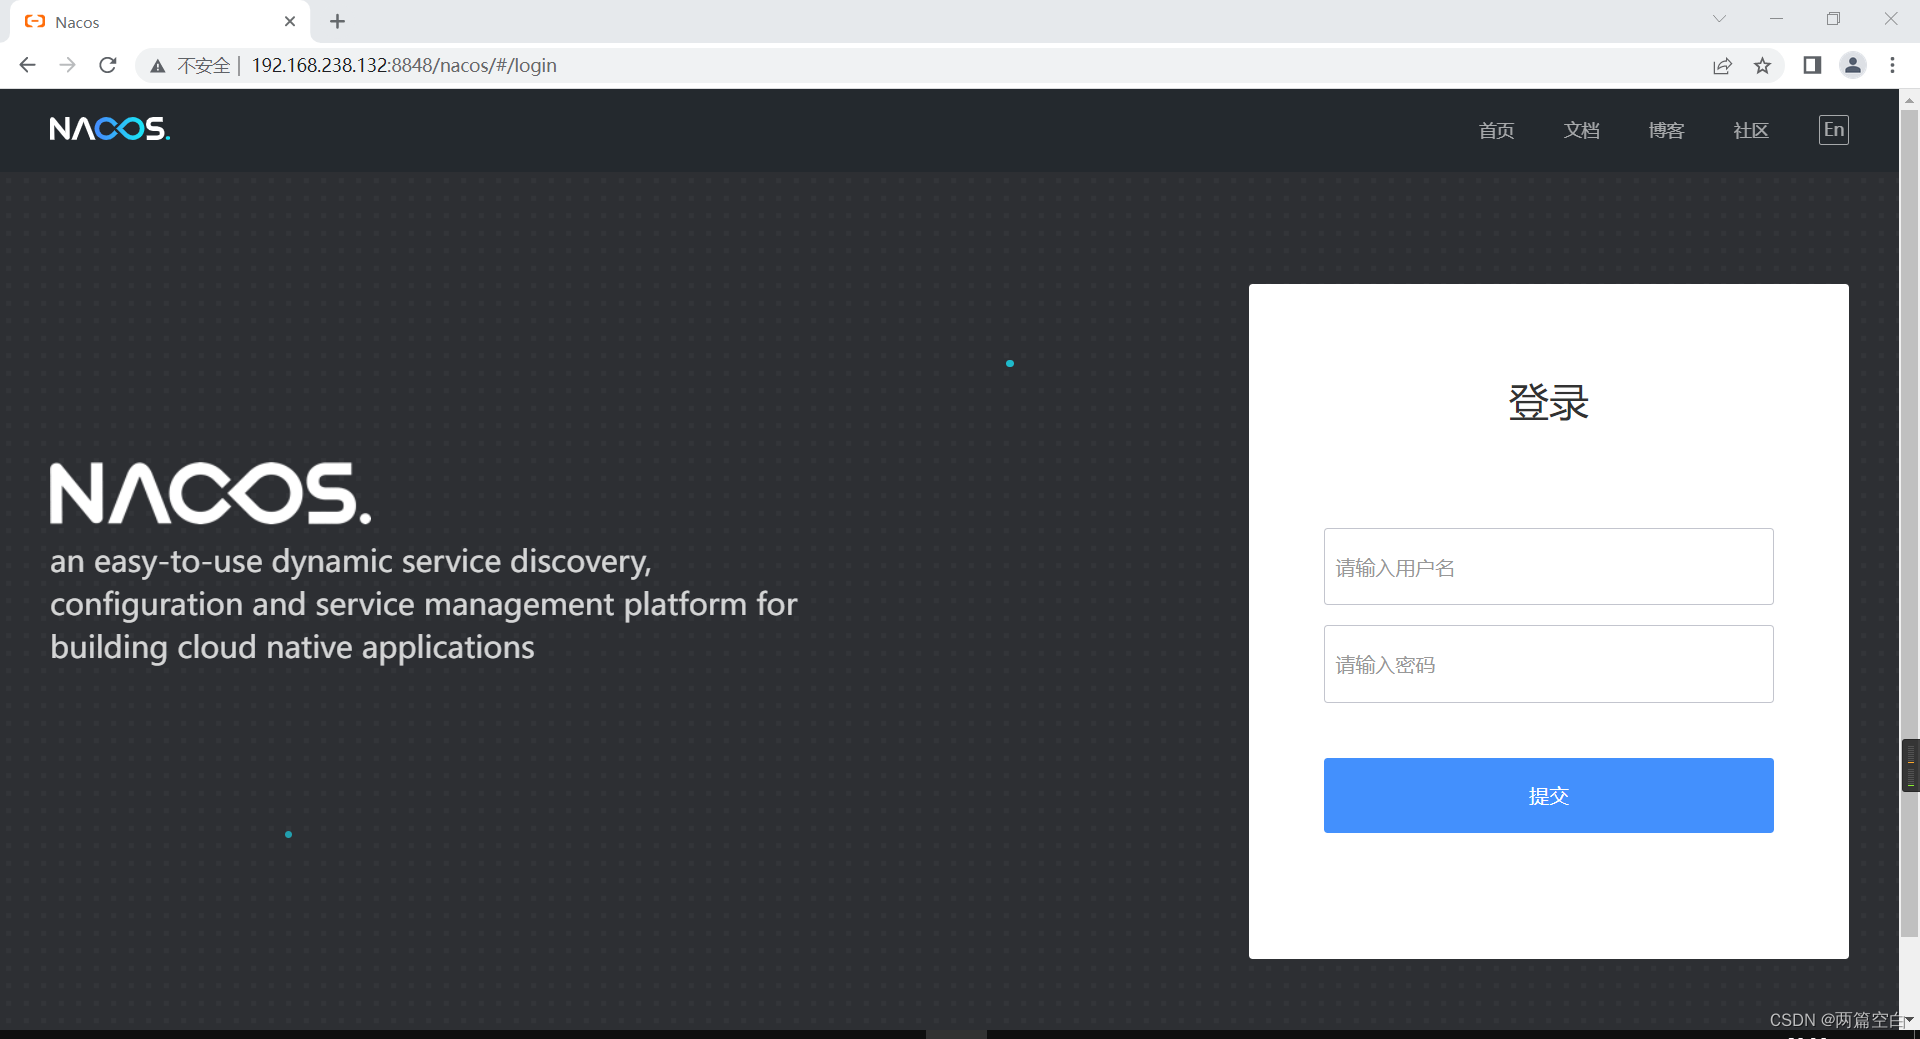Image resolution: width=1920 pixels, height=1039 pixels.
Task: Click the address bar URL
Action: (x=404, y=66)
